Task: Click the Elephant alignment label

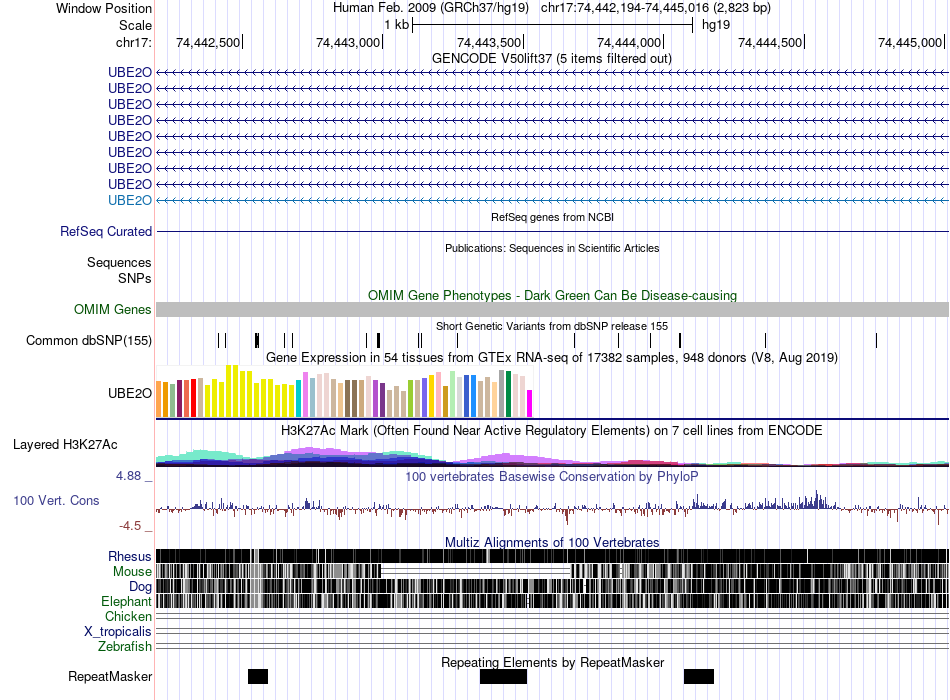Action: coord(126,602)
